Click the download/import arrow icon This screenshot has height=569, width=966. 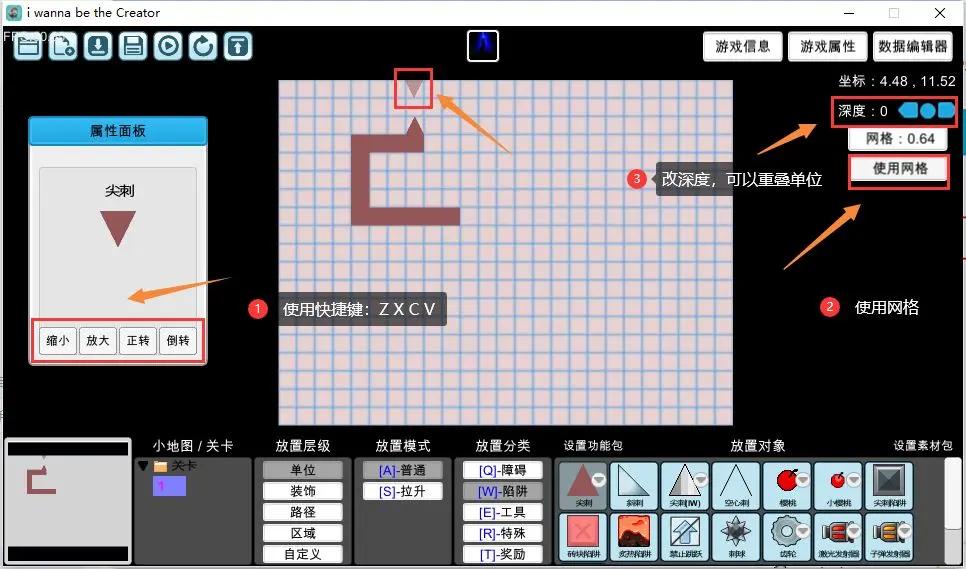point(97,46)
